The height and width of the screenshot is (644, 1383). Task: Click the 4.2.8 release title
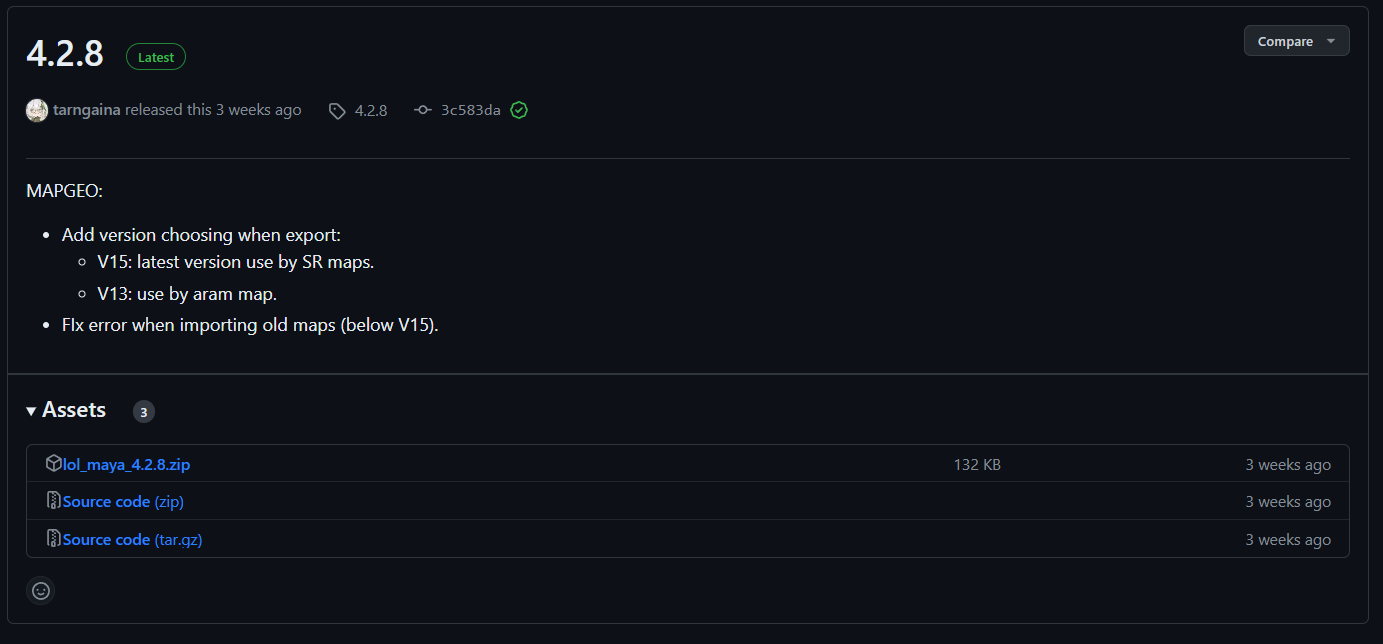click(x=65, y=54)
